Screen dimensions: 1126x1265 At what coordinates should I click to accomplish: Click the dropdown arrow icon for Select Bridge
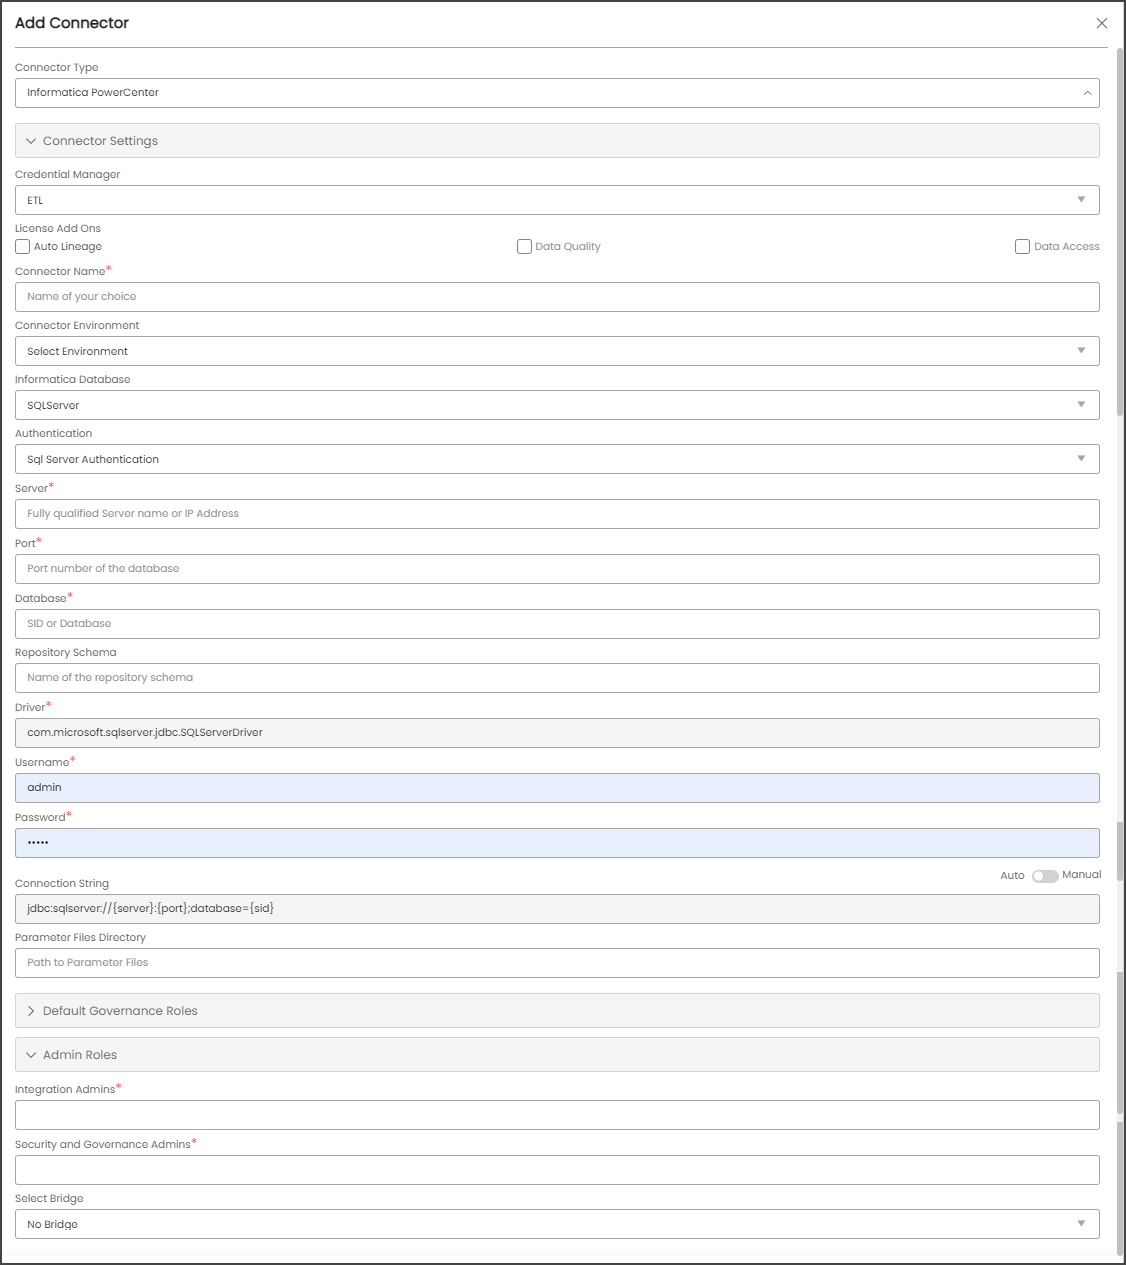[x=1081, y=1223]
